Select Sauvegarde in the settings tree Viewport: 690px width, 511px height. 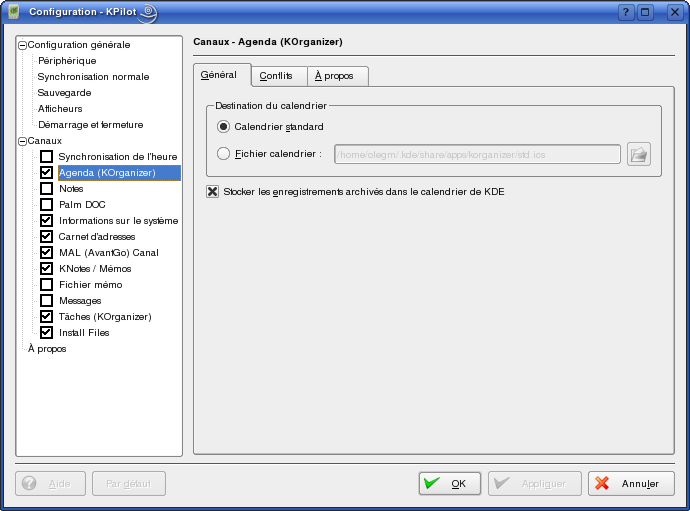64,93
